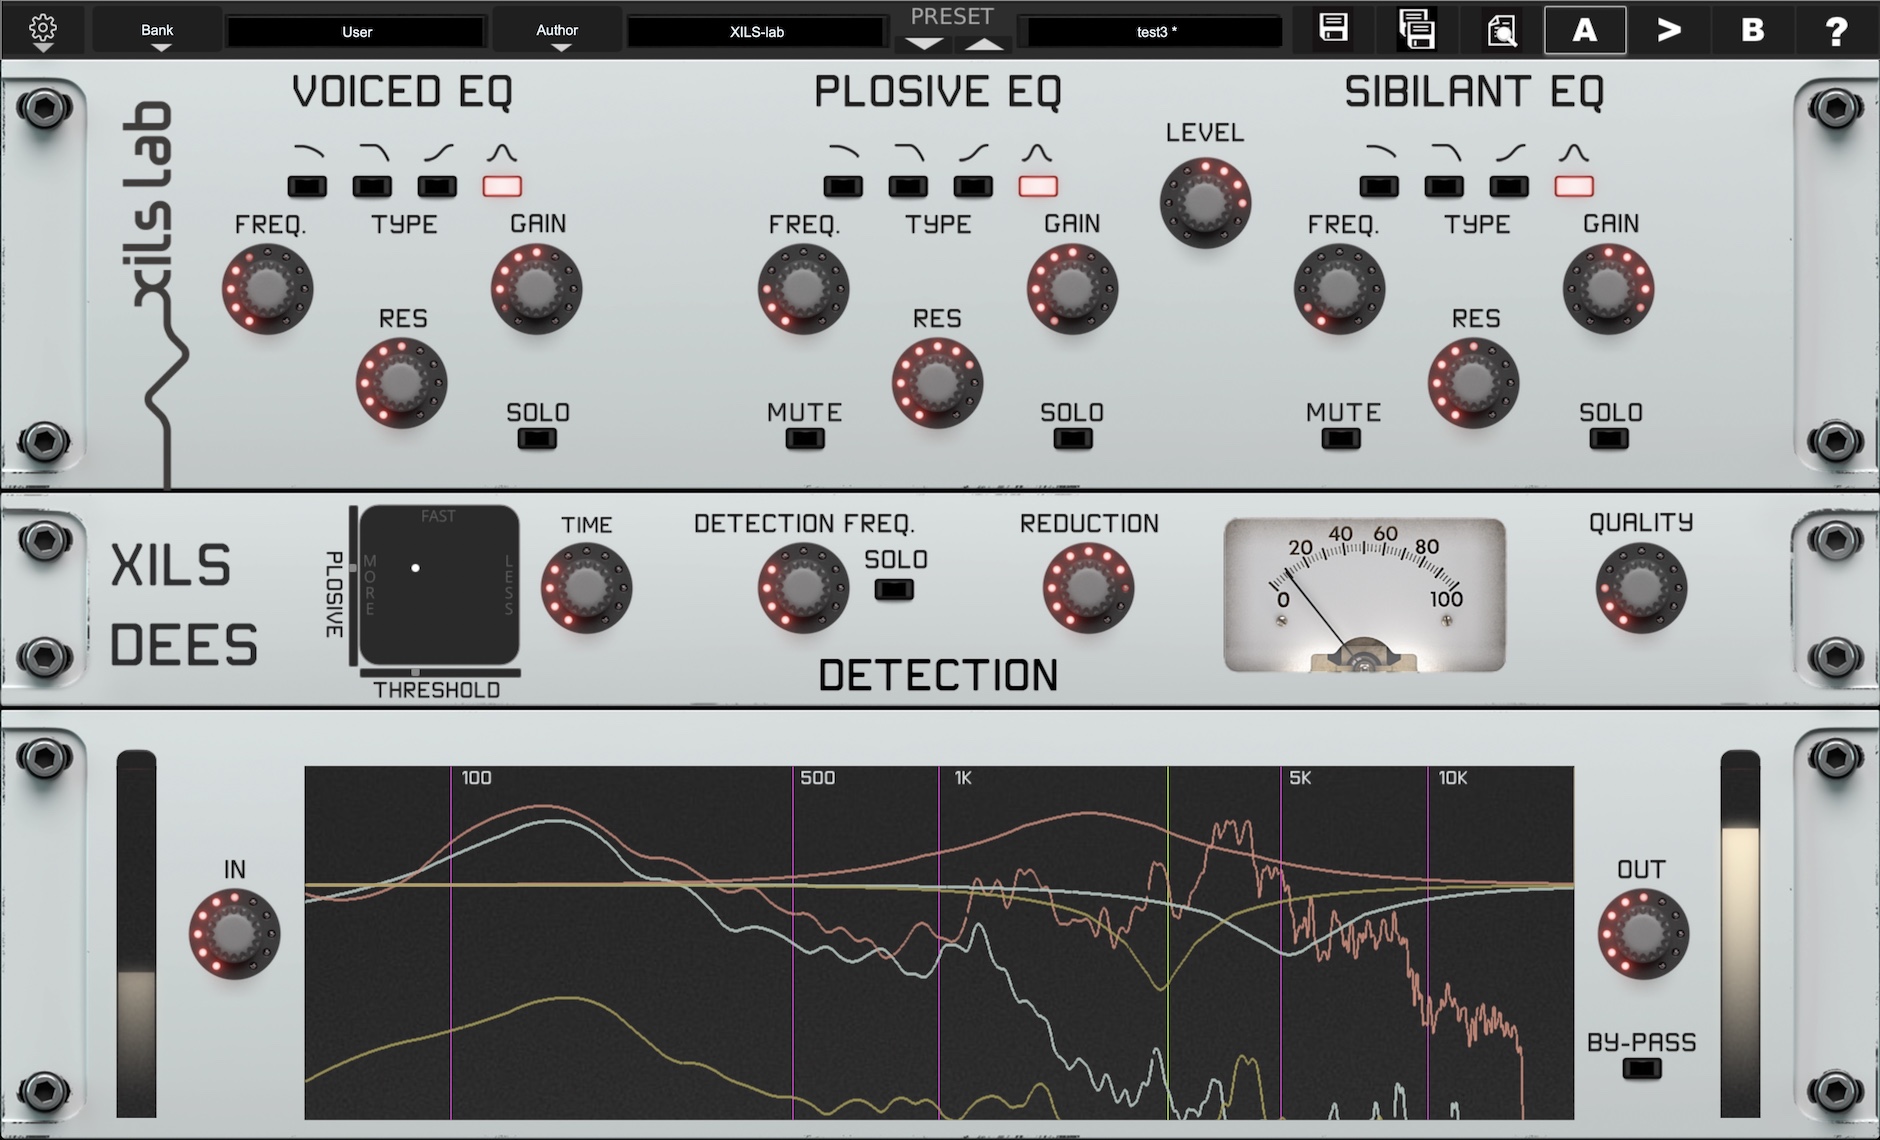Screen dimensions: 1880x1140
Task: Click the Reduction knob in Detection
Action: [x=1088, y=588]
